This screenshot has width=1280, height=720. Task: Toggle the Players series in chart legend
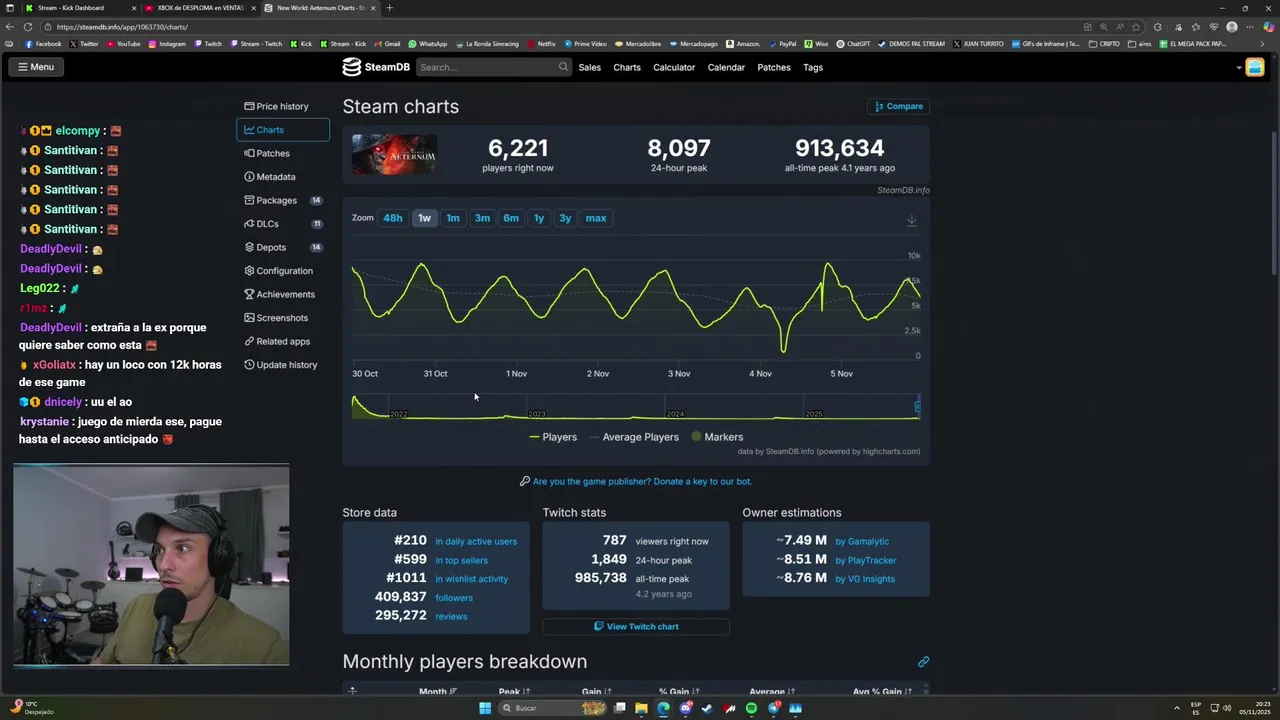point(553,437)
